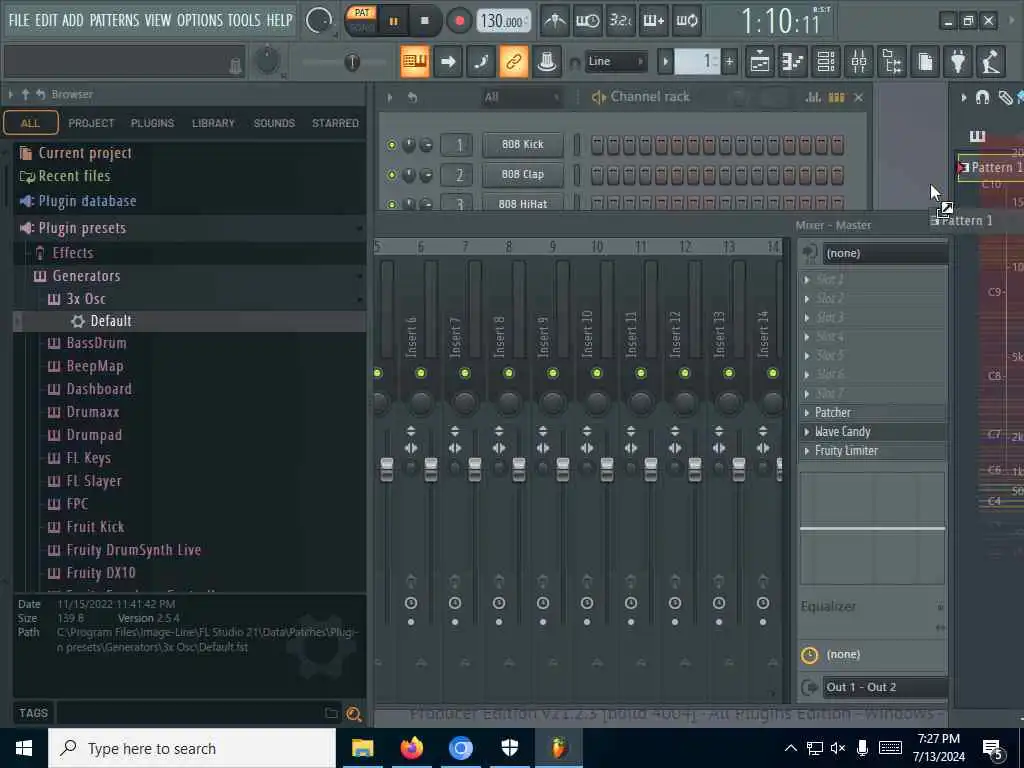Open the mixer view icon
Screen dimensions: 1024x768
pyautogui.click(x=859, y=62)
